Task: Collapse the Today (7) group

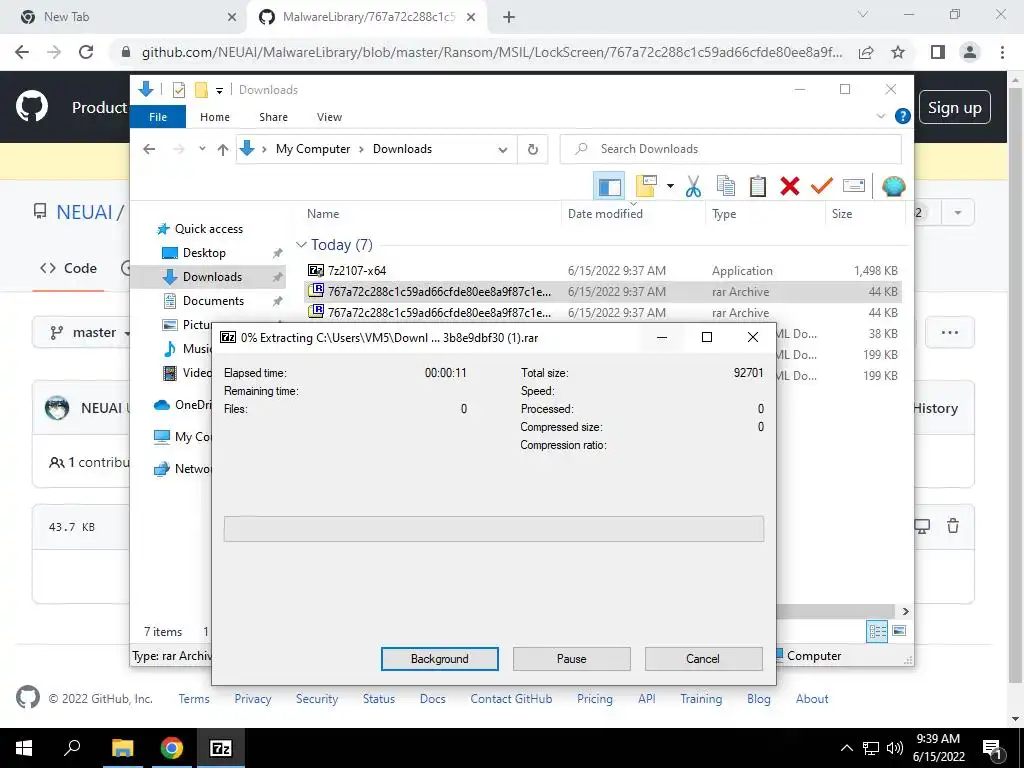Action: [x=301, y=245]
